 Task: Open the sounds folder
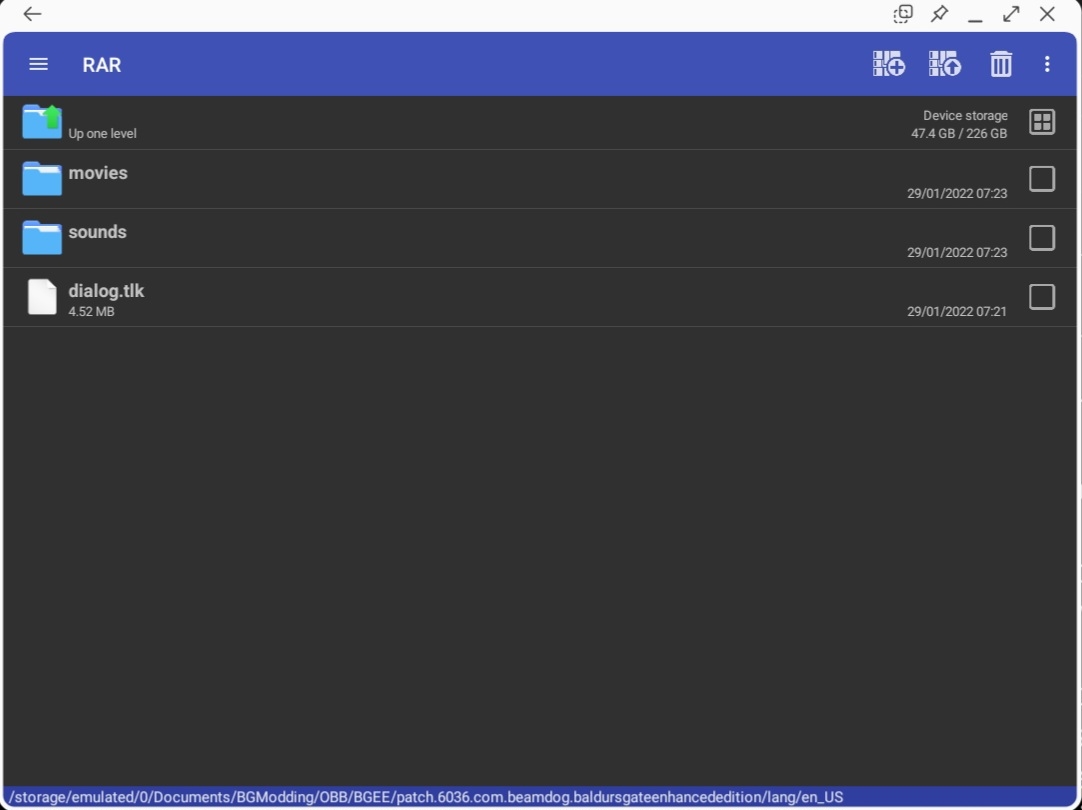(97, 232)
